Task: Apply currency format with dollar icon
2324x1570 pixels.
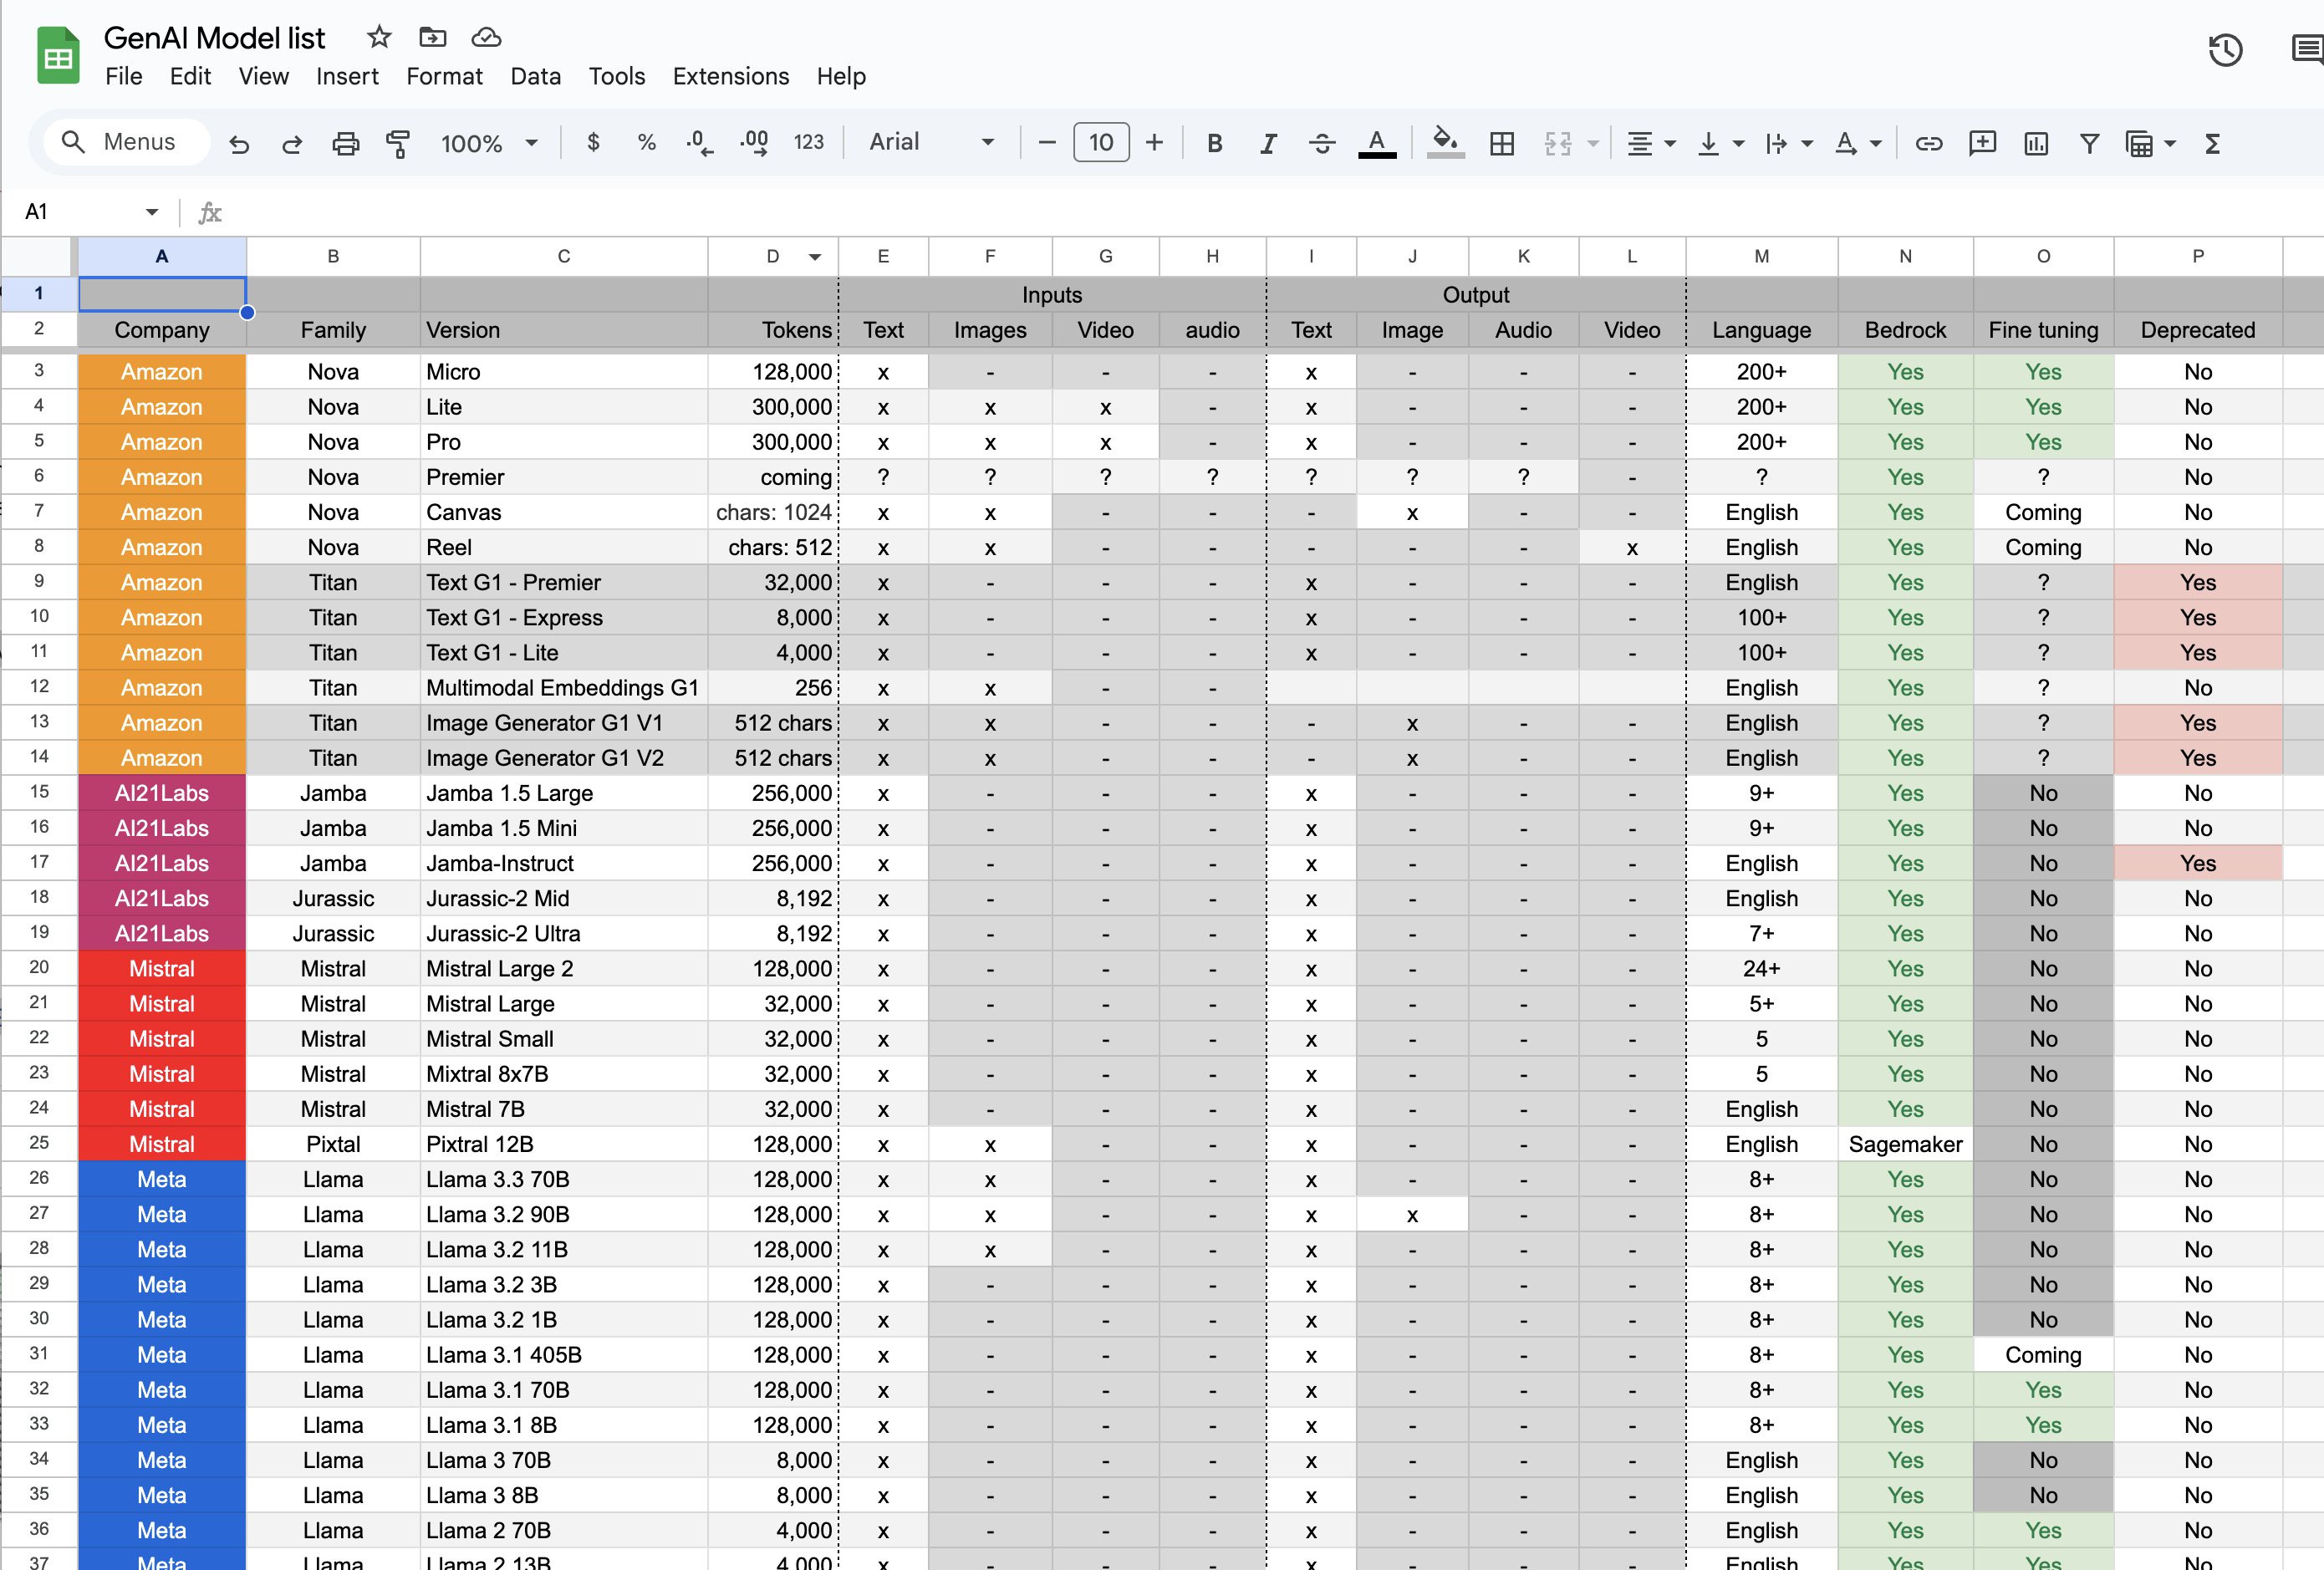Action: pyautogui.click(x=593, y=143)
